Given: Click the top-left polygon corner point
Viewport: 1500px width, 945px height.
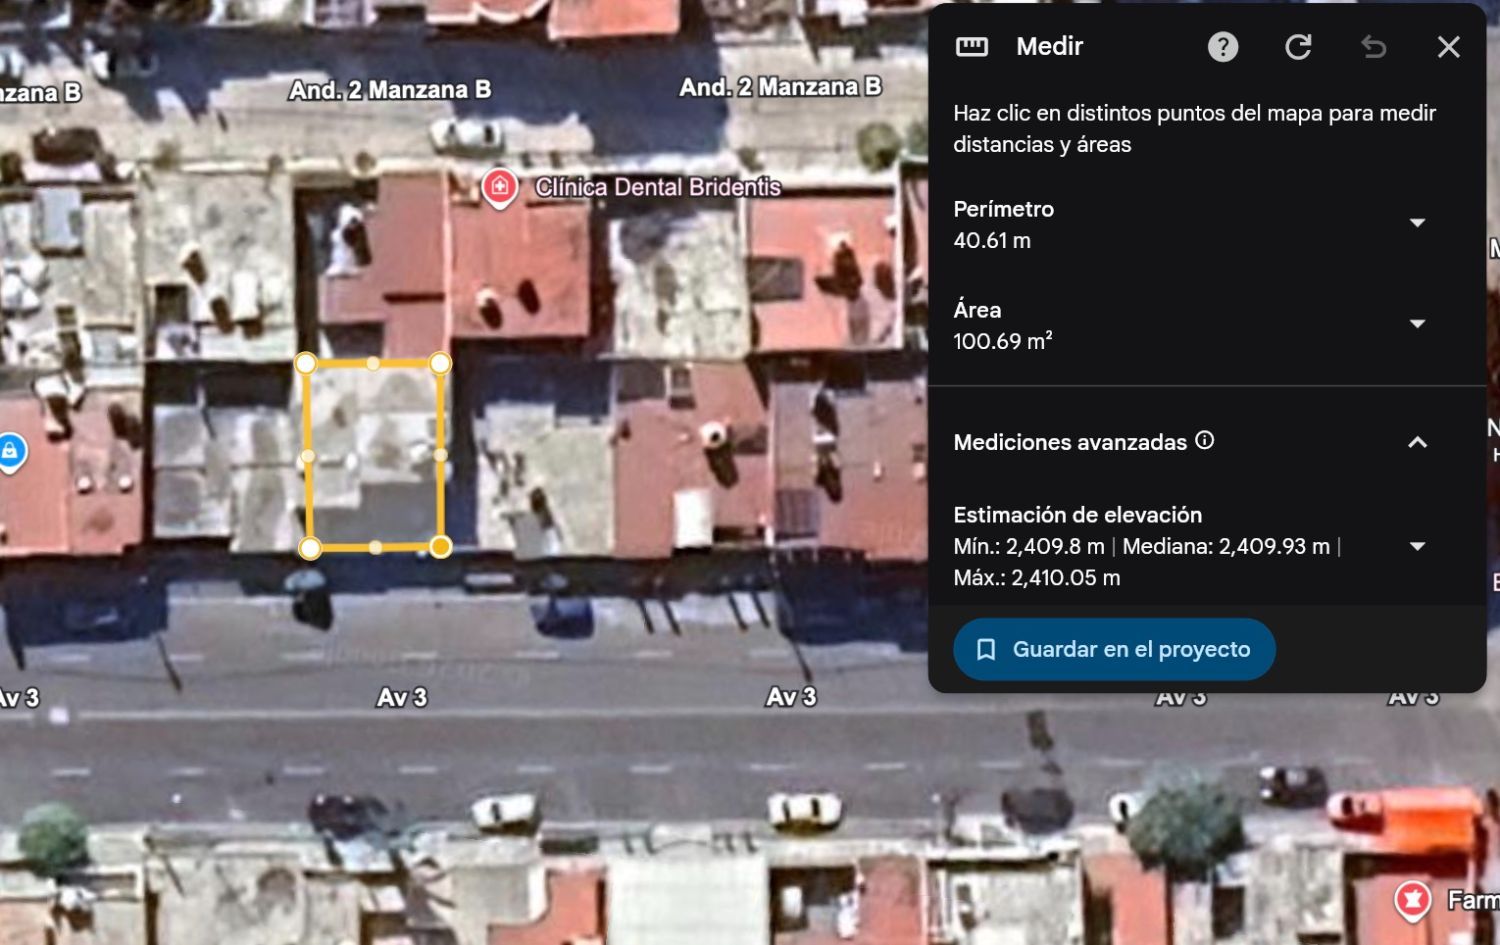Looking at the screenshot, I should pyautogui.click(x=306, y=363).
